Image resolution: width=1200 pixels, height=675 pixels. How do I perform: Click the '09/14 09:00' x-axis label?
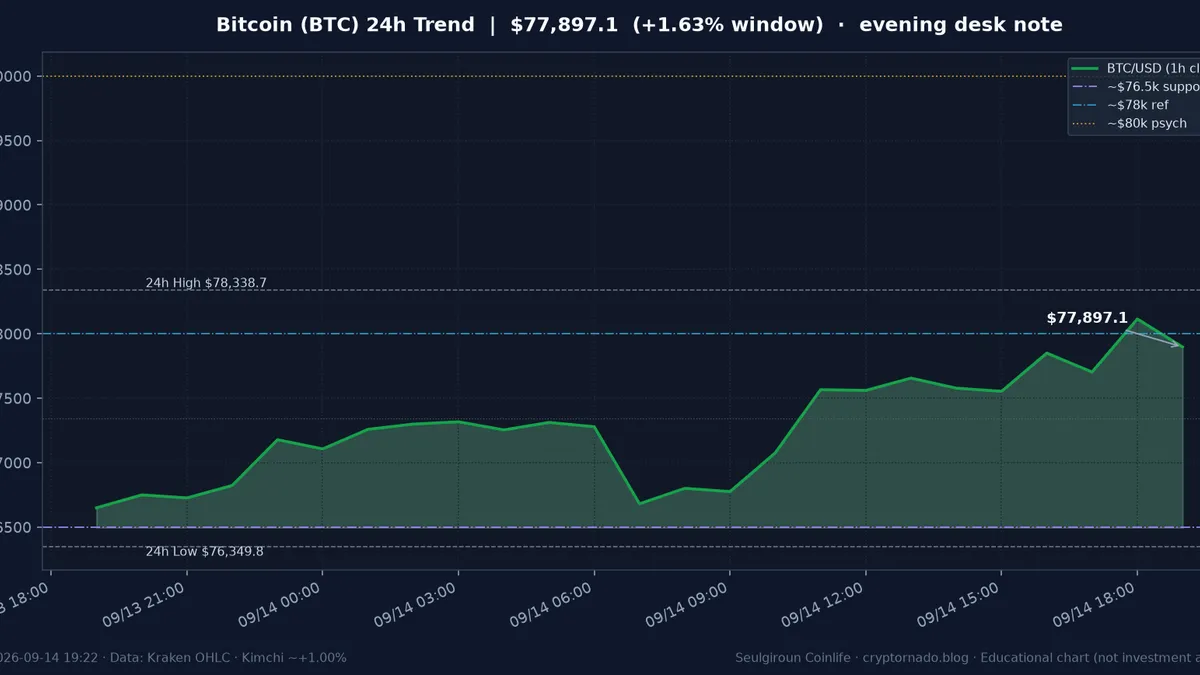tap(687, 606)
